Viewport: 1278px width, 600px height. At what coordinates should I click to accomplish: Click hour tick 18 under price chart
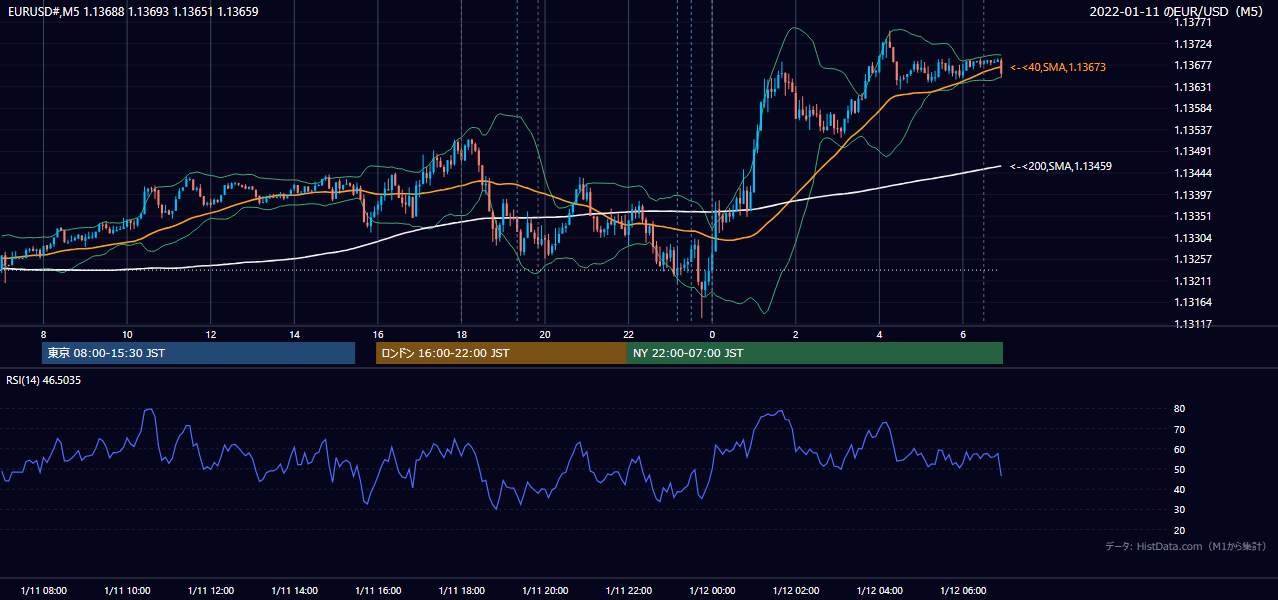coord(461,334)
